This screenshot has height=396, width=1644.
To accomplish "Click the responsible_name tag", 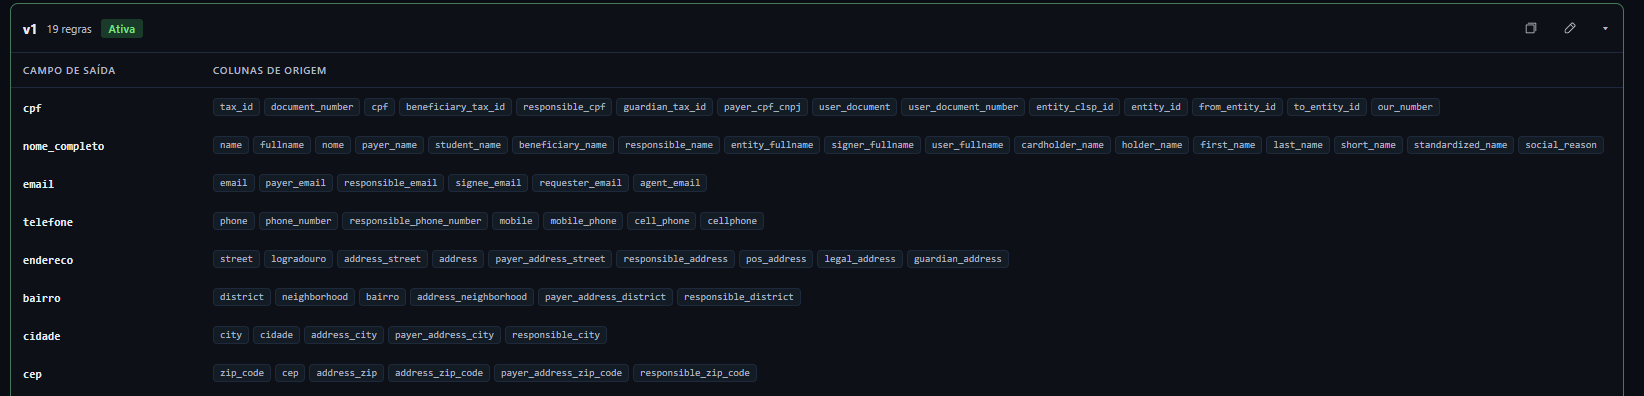I will tap(669, 145).
